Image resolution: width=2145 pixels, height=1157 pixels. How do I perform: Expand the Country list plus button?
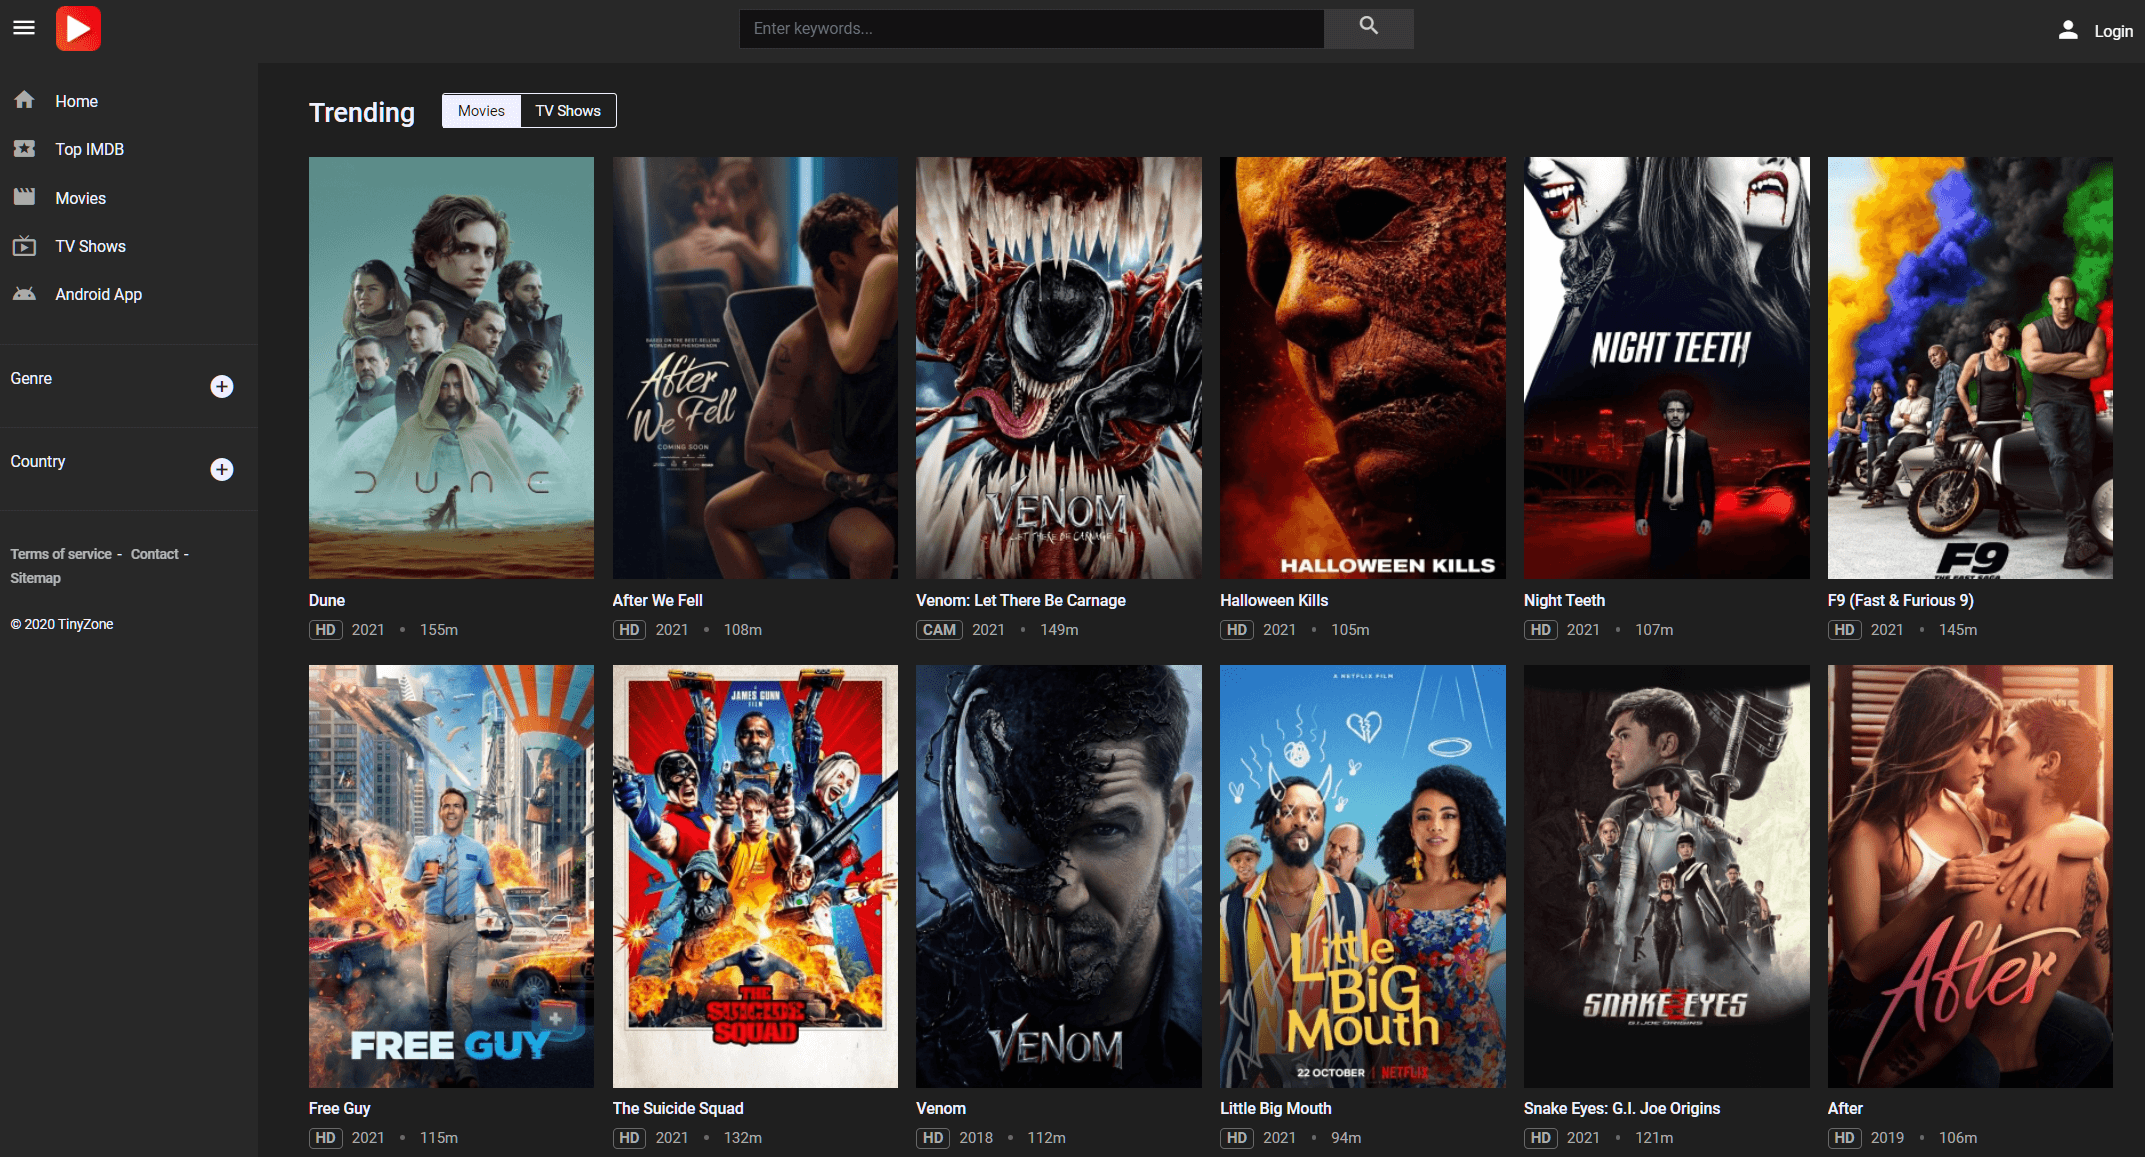coord(222,470)
